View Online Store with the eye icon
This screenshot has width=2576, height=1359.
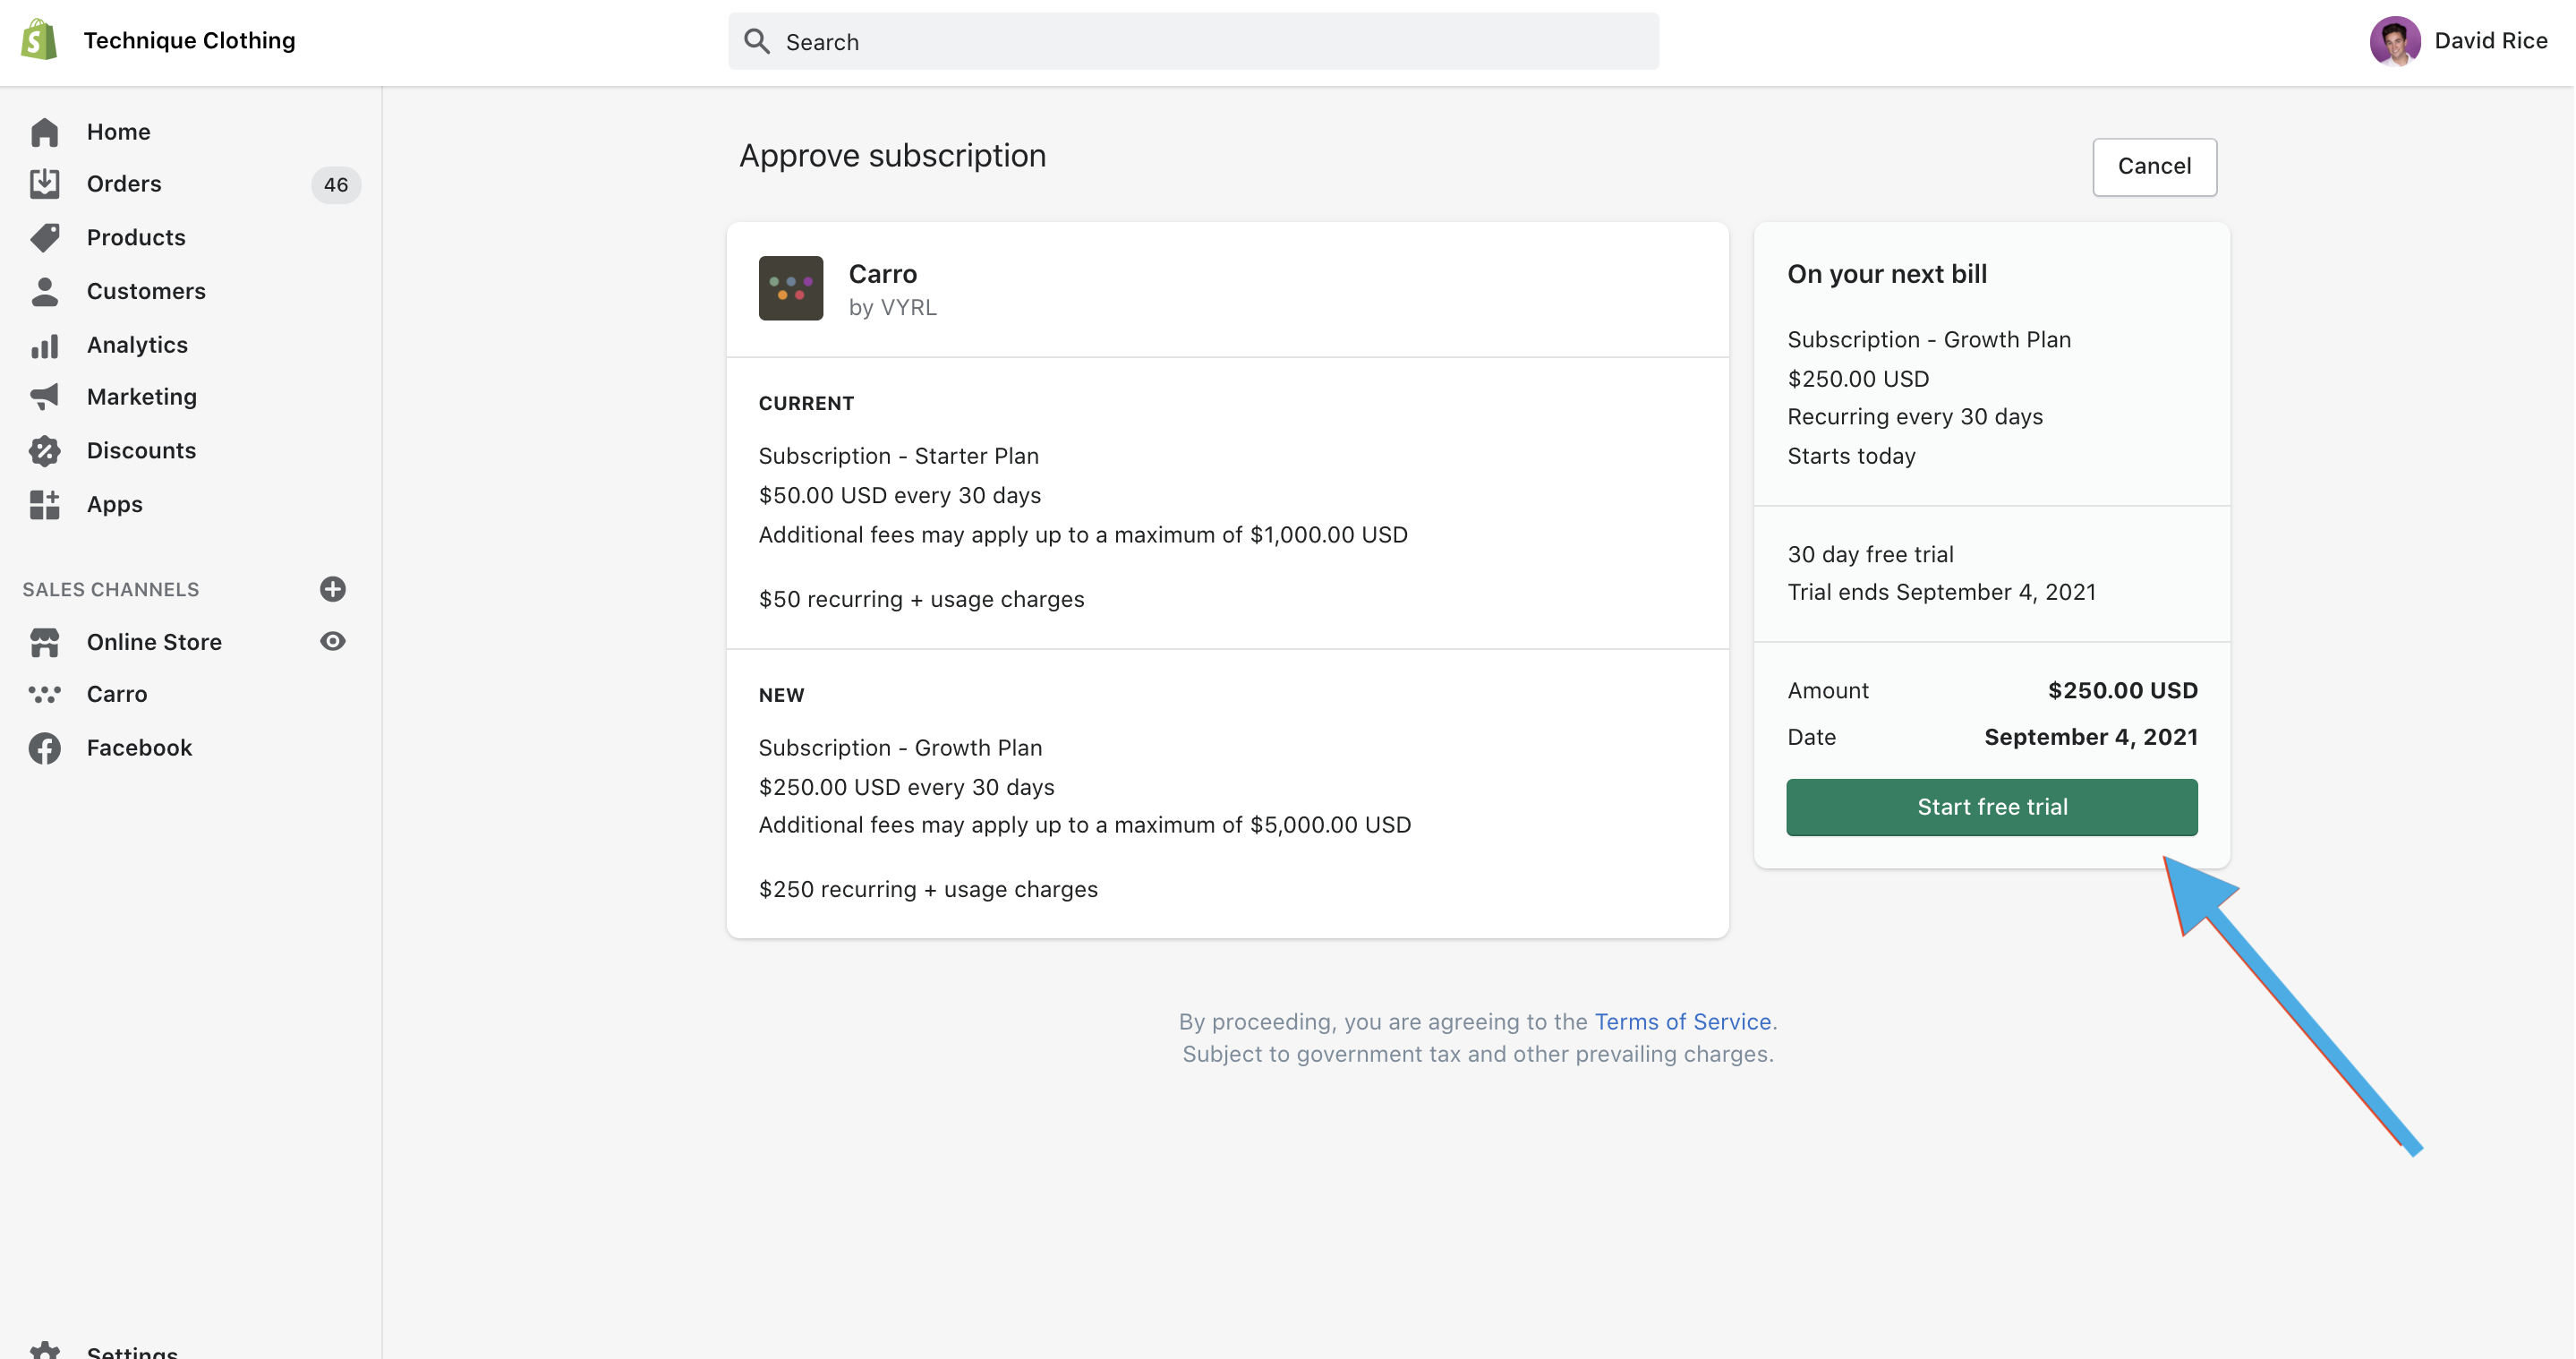pyautogui.click(x=333, y=641)
